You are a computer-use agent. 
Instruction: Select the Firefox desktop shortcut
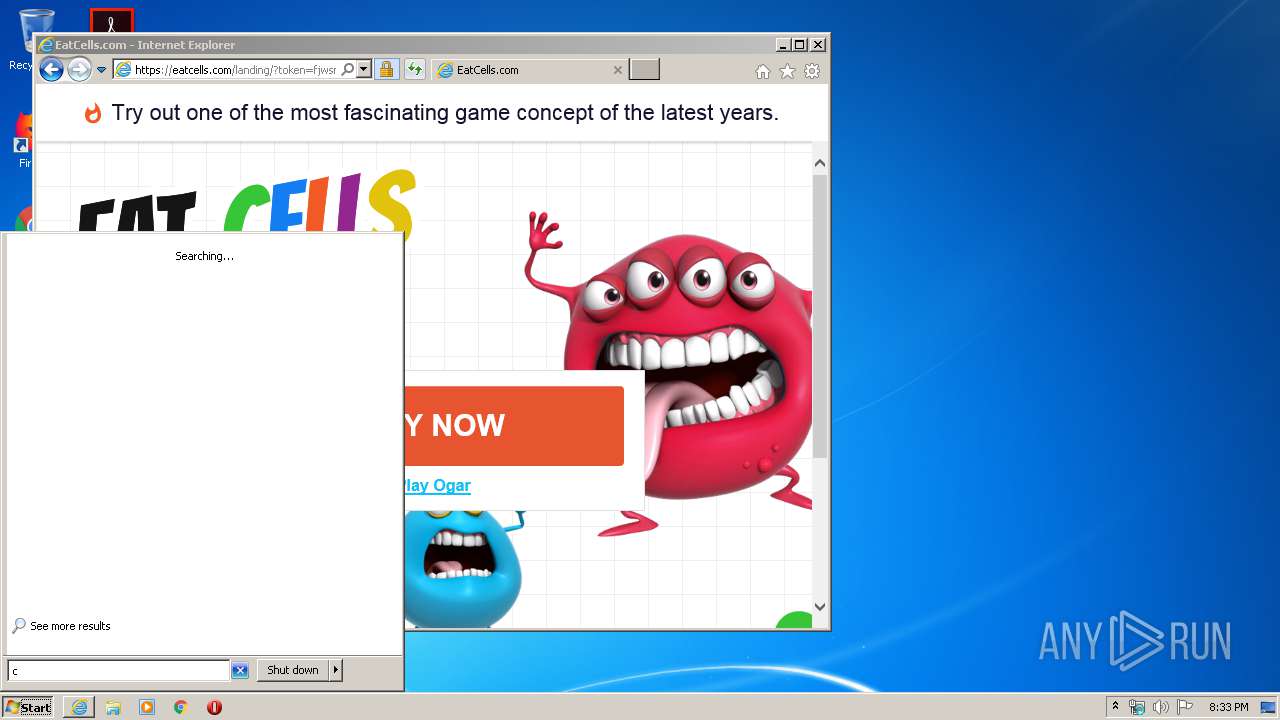(24, 138)
